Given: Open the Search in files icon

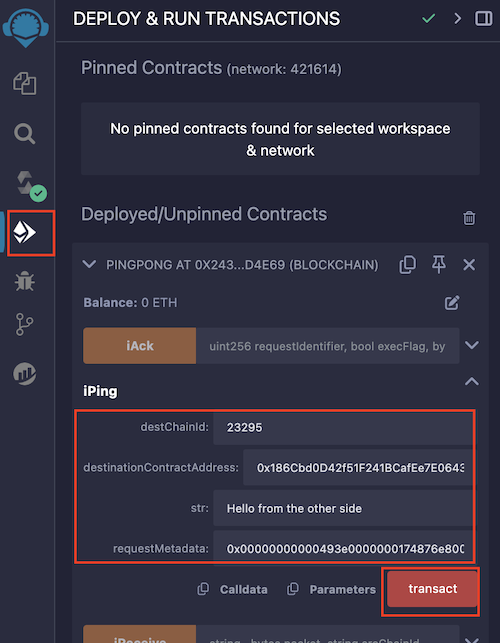Looking at the screenshot, I should pyautogui.click(x=25, y=134).
